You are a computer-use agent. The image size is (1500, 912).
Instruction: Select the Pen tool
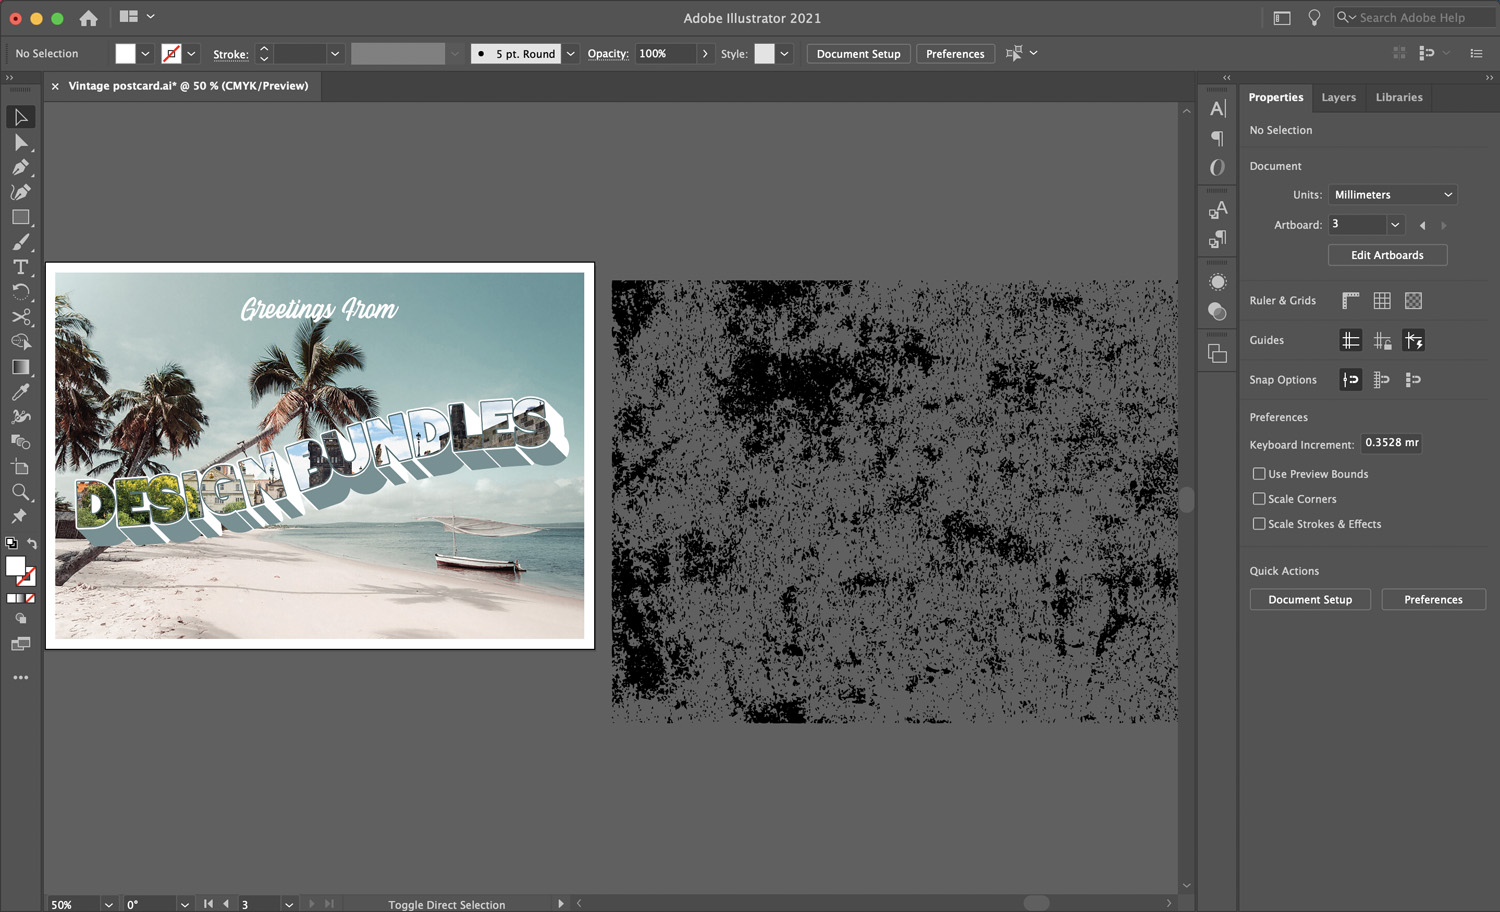pyautogui.click(x=20, y=167)
